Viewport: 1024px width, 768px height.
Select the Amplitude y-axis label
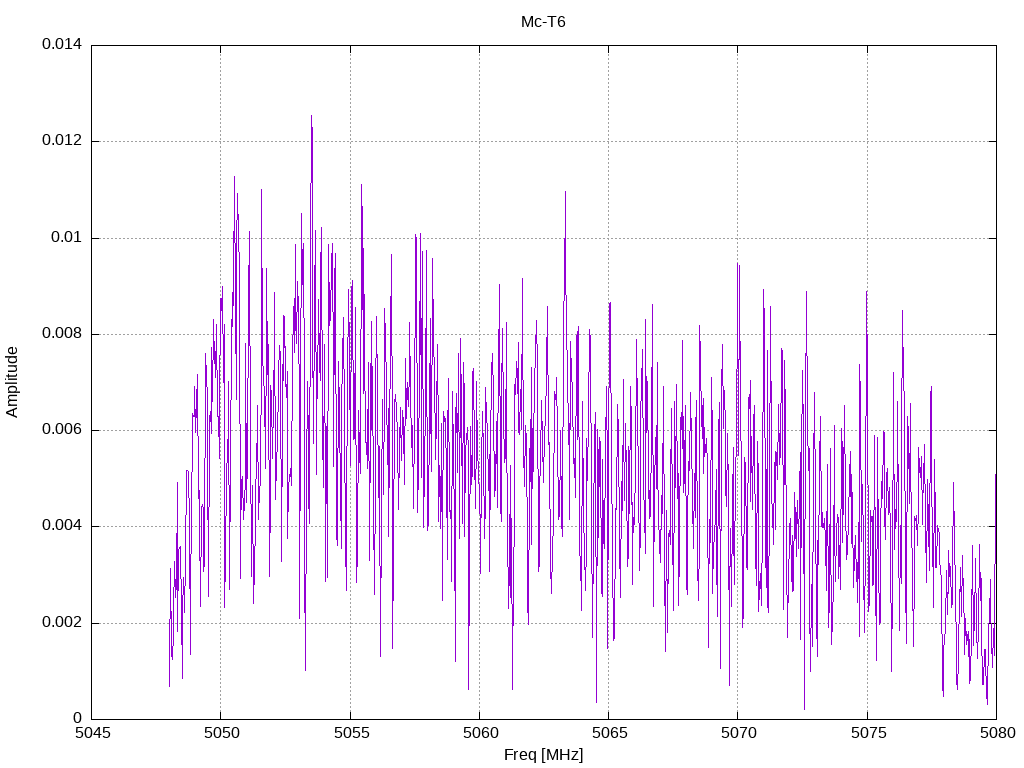tap(12, 382)
